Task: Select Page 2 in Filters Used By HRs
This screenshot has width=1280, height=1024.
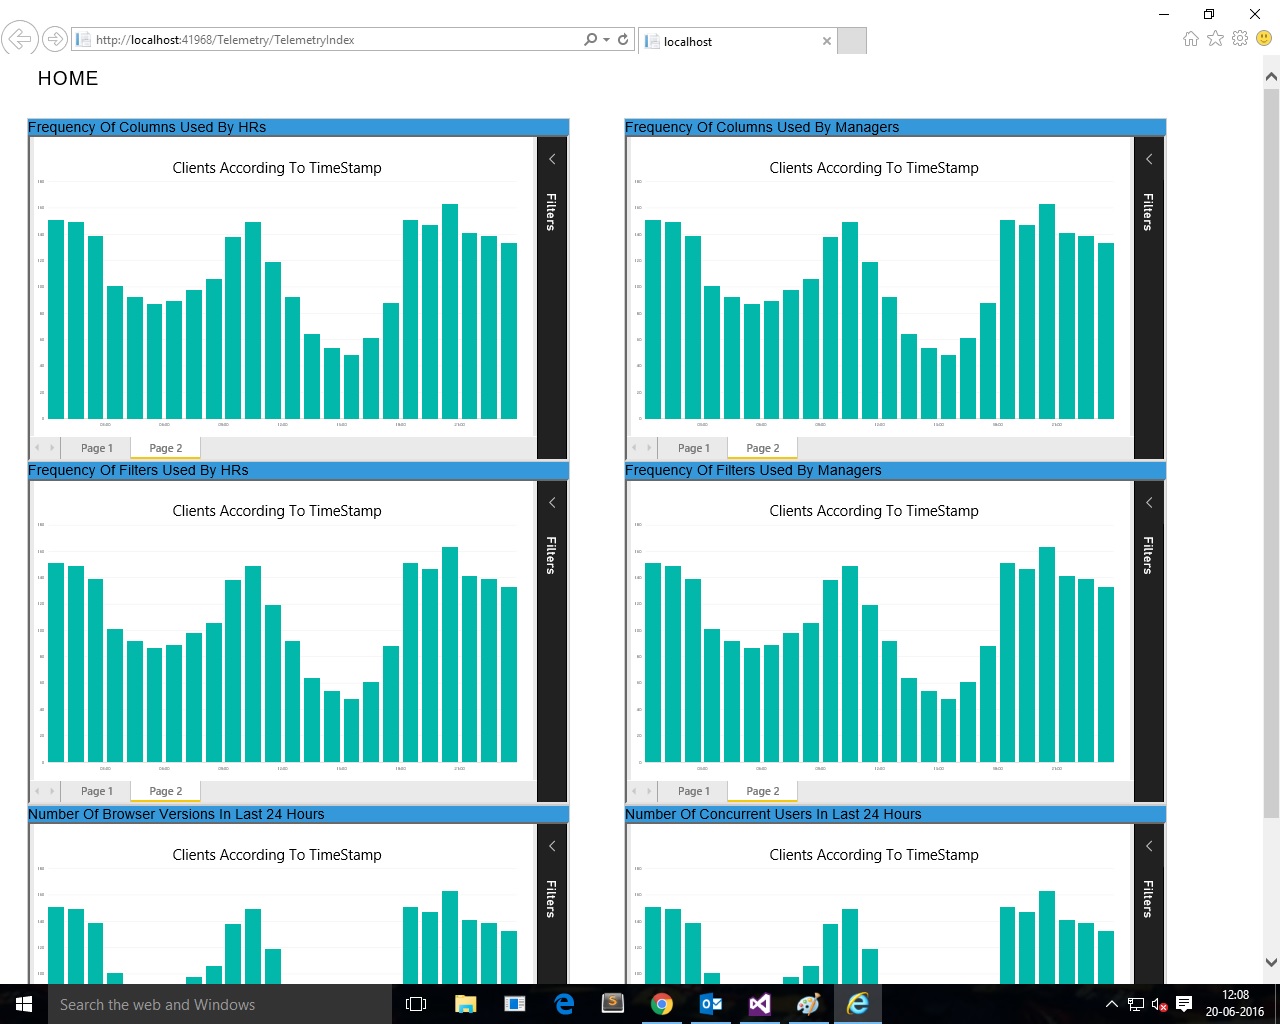Action: click(165, 791)
